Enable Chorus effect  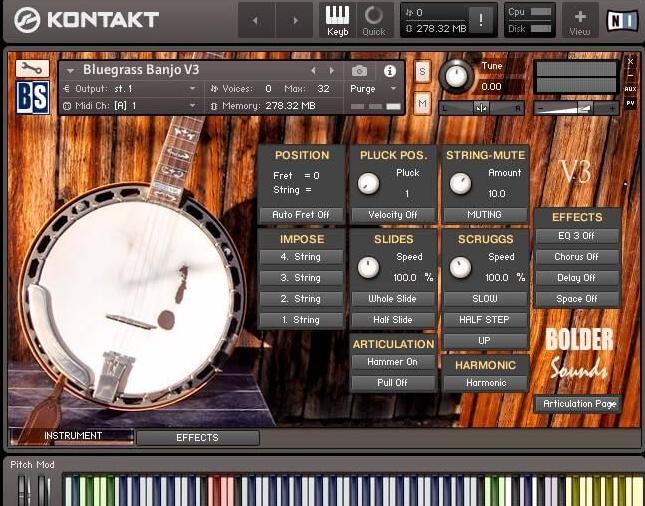(x=576, y=257)
